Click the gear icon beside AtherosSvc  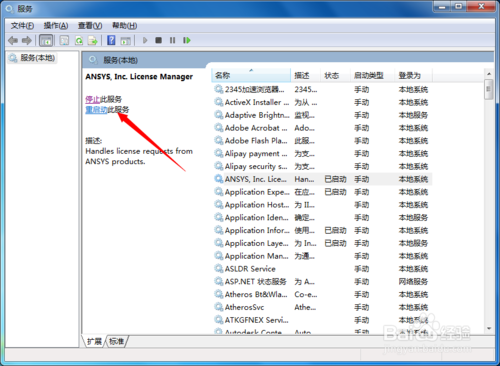[x=219, y=307]
